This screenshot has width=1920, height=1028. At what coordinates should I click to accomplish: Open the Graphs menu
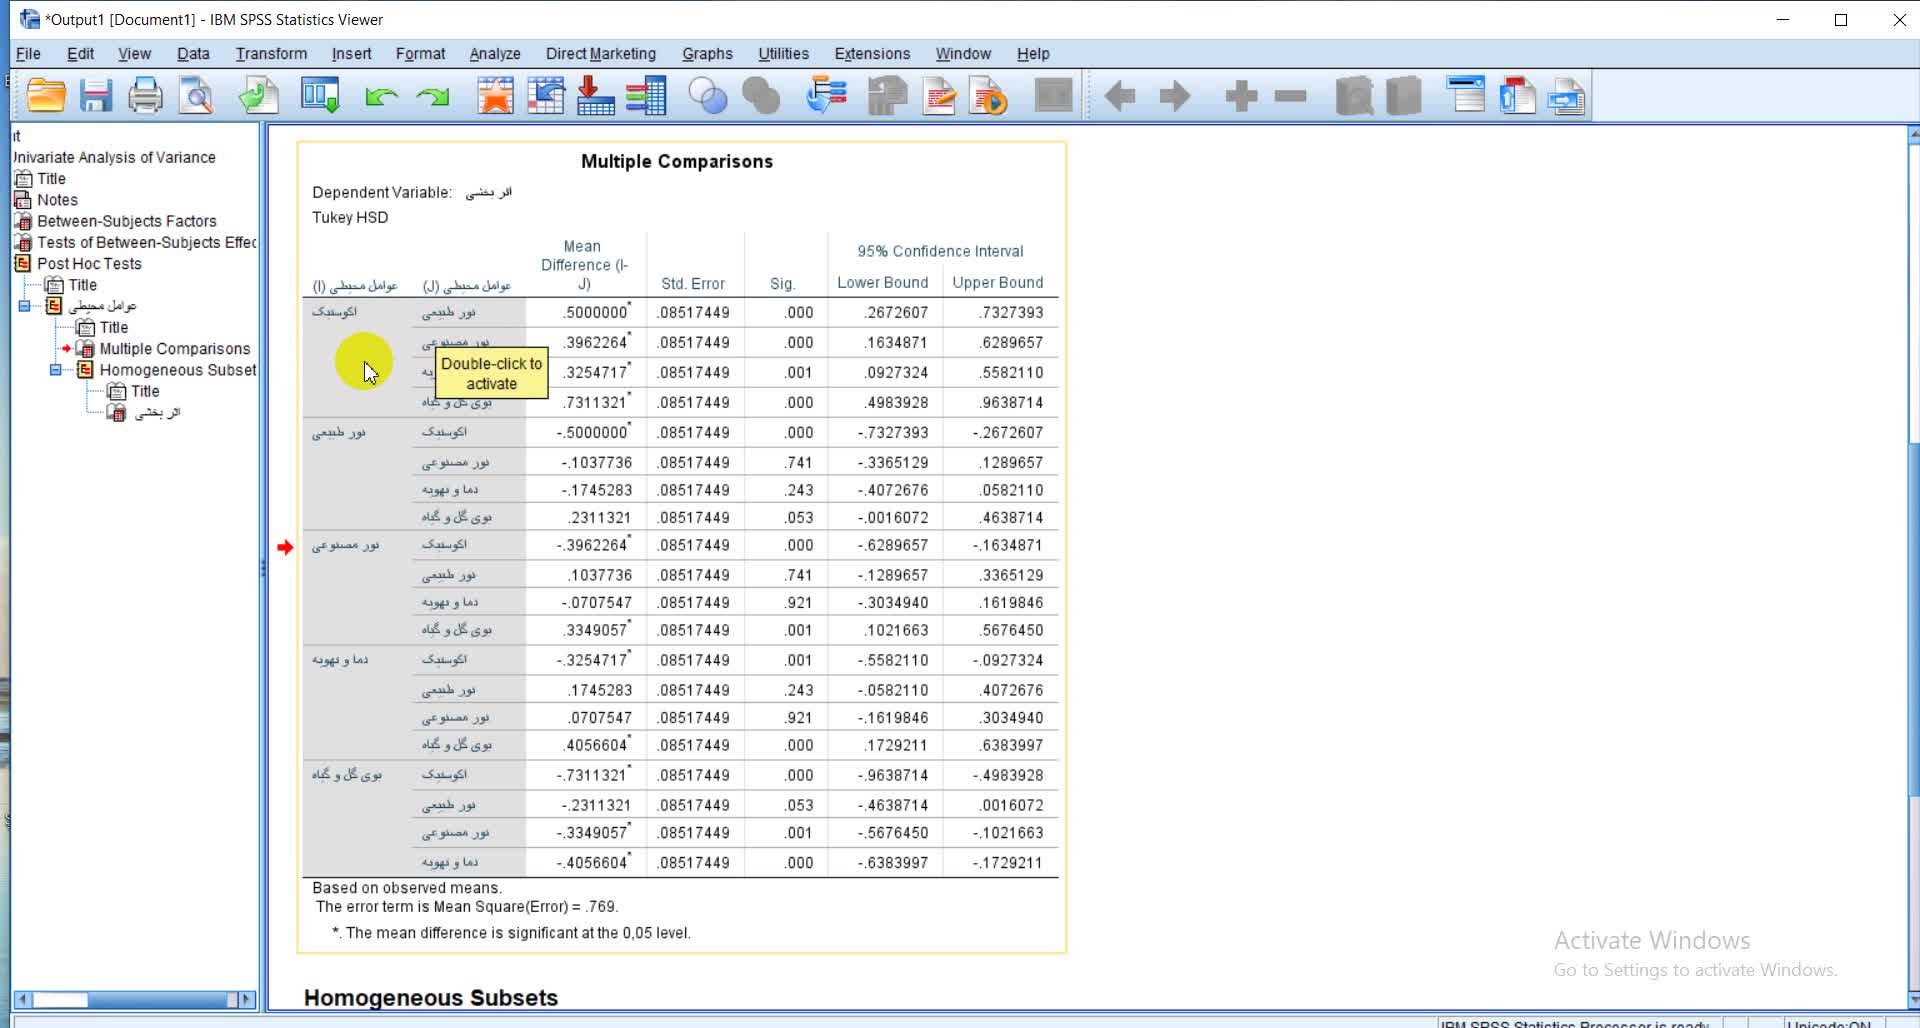point(707,54)
